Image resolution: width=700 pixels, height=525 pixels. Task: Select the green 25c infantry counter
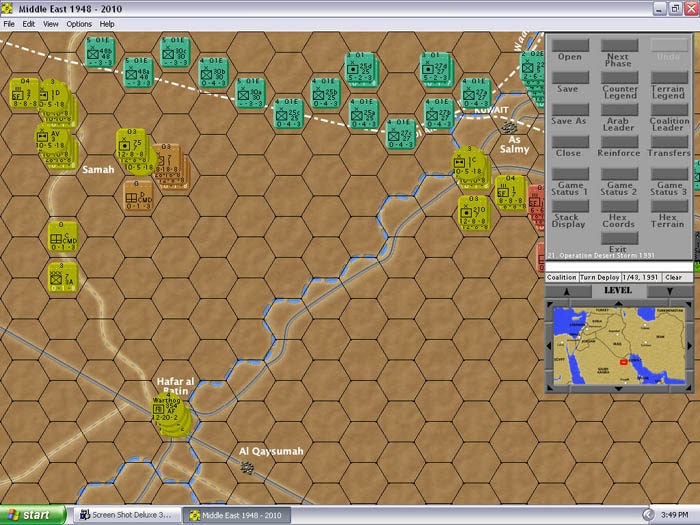coord(288,113)
